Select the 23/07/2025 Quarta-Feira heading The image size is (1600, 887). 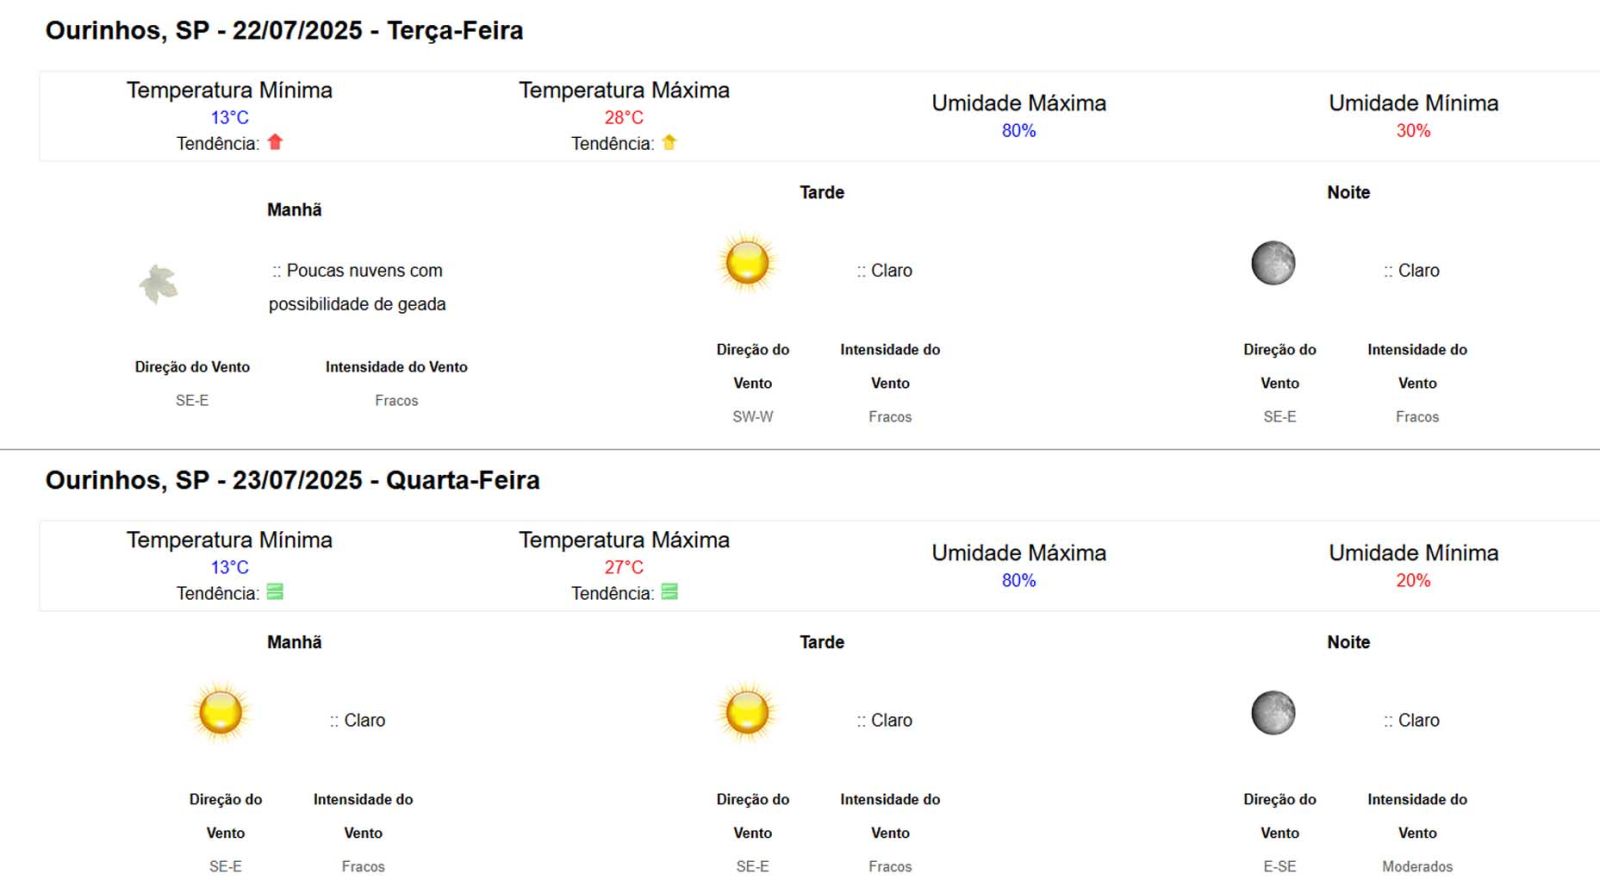(x=292, y=481)
